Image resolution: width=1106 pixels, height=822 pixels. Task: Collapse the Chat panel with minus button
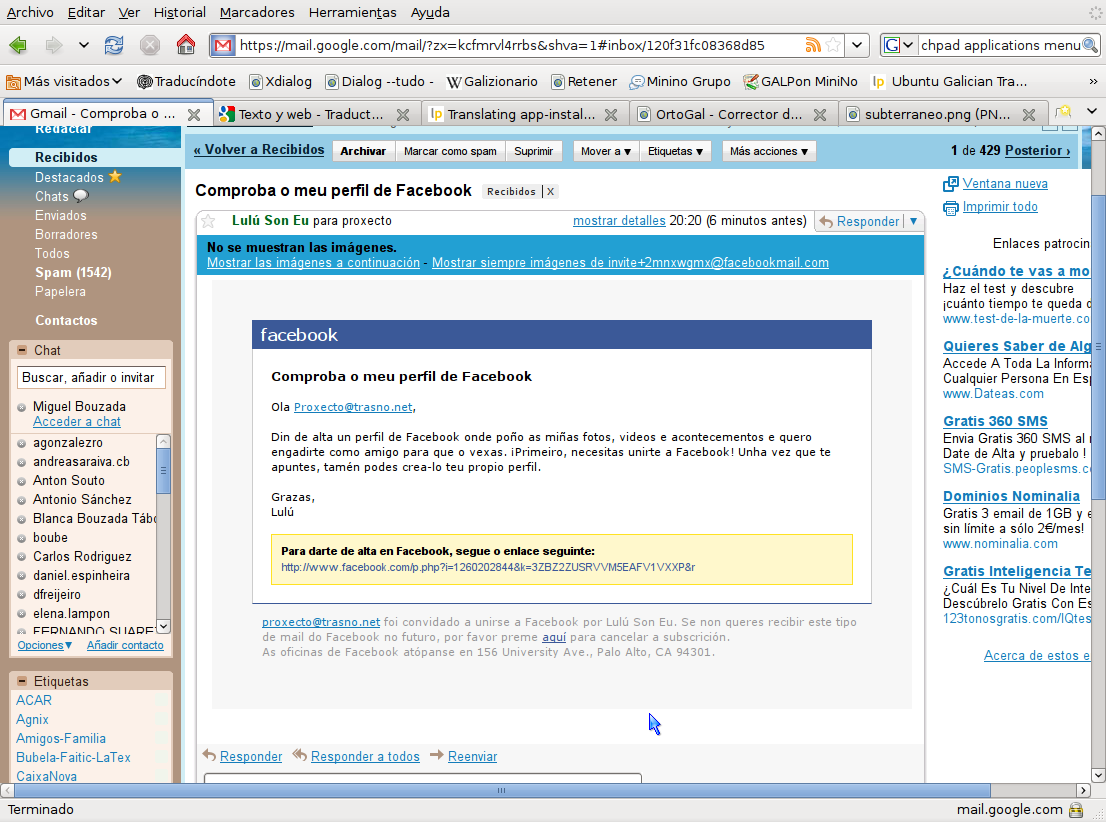[x=22, y=350]
